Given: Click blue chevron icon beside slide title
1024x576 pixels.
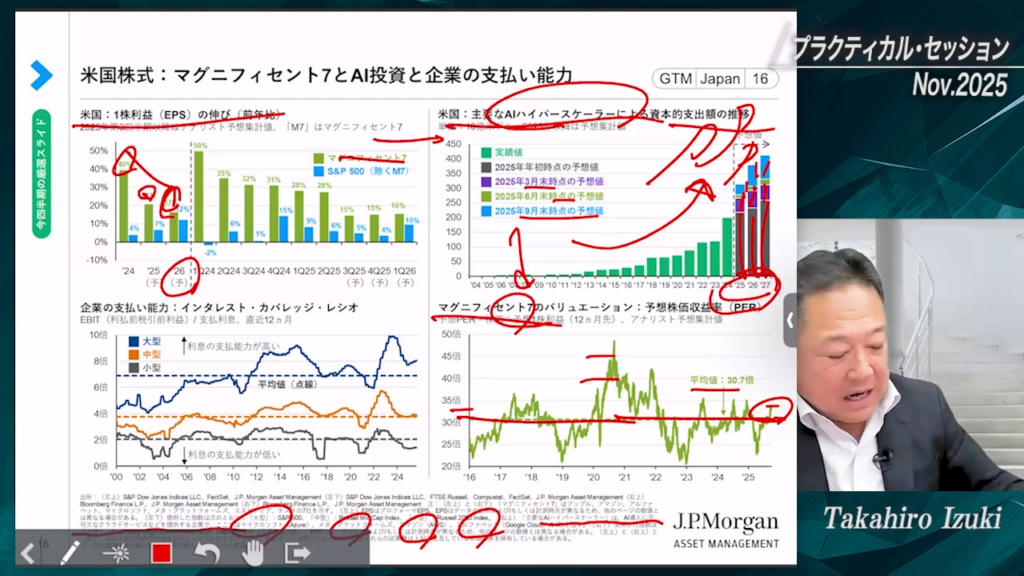Looking at the screenshot, I should 40,75.
